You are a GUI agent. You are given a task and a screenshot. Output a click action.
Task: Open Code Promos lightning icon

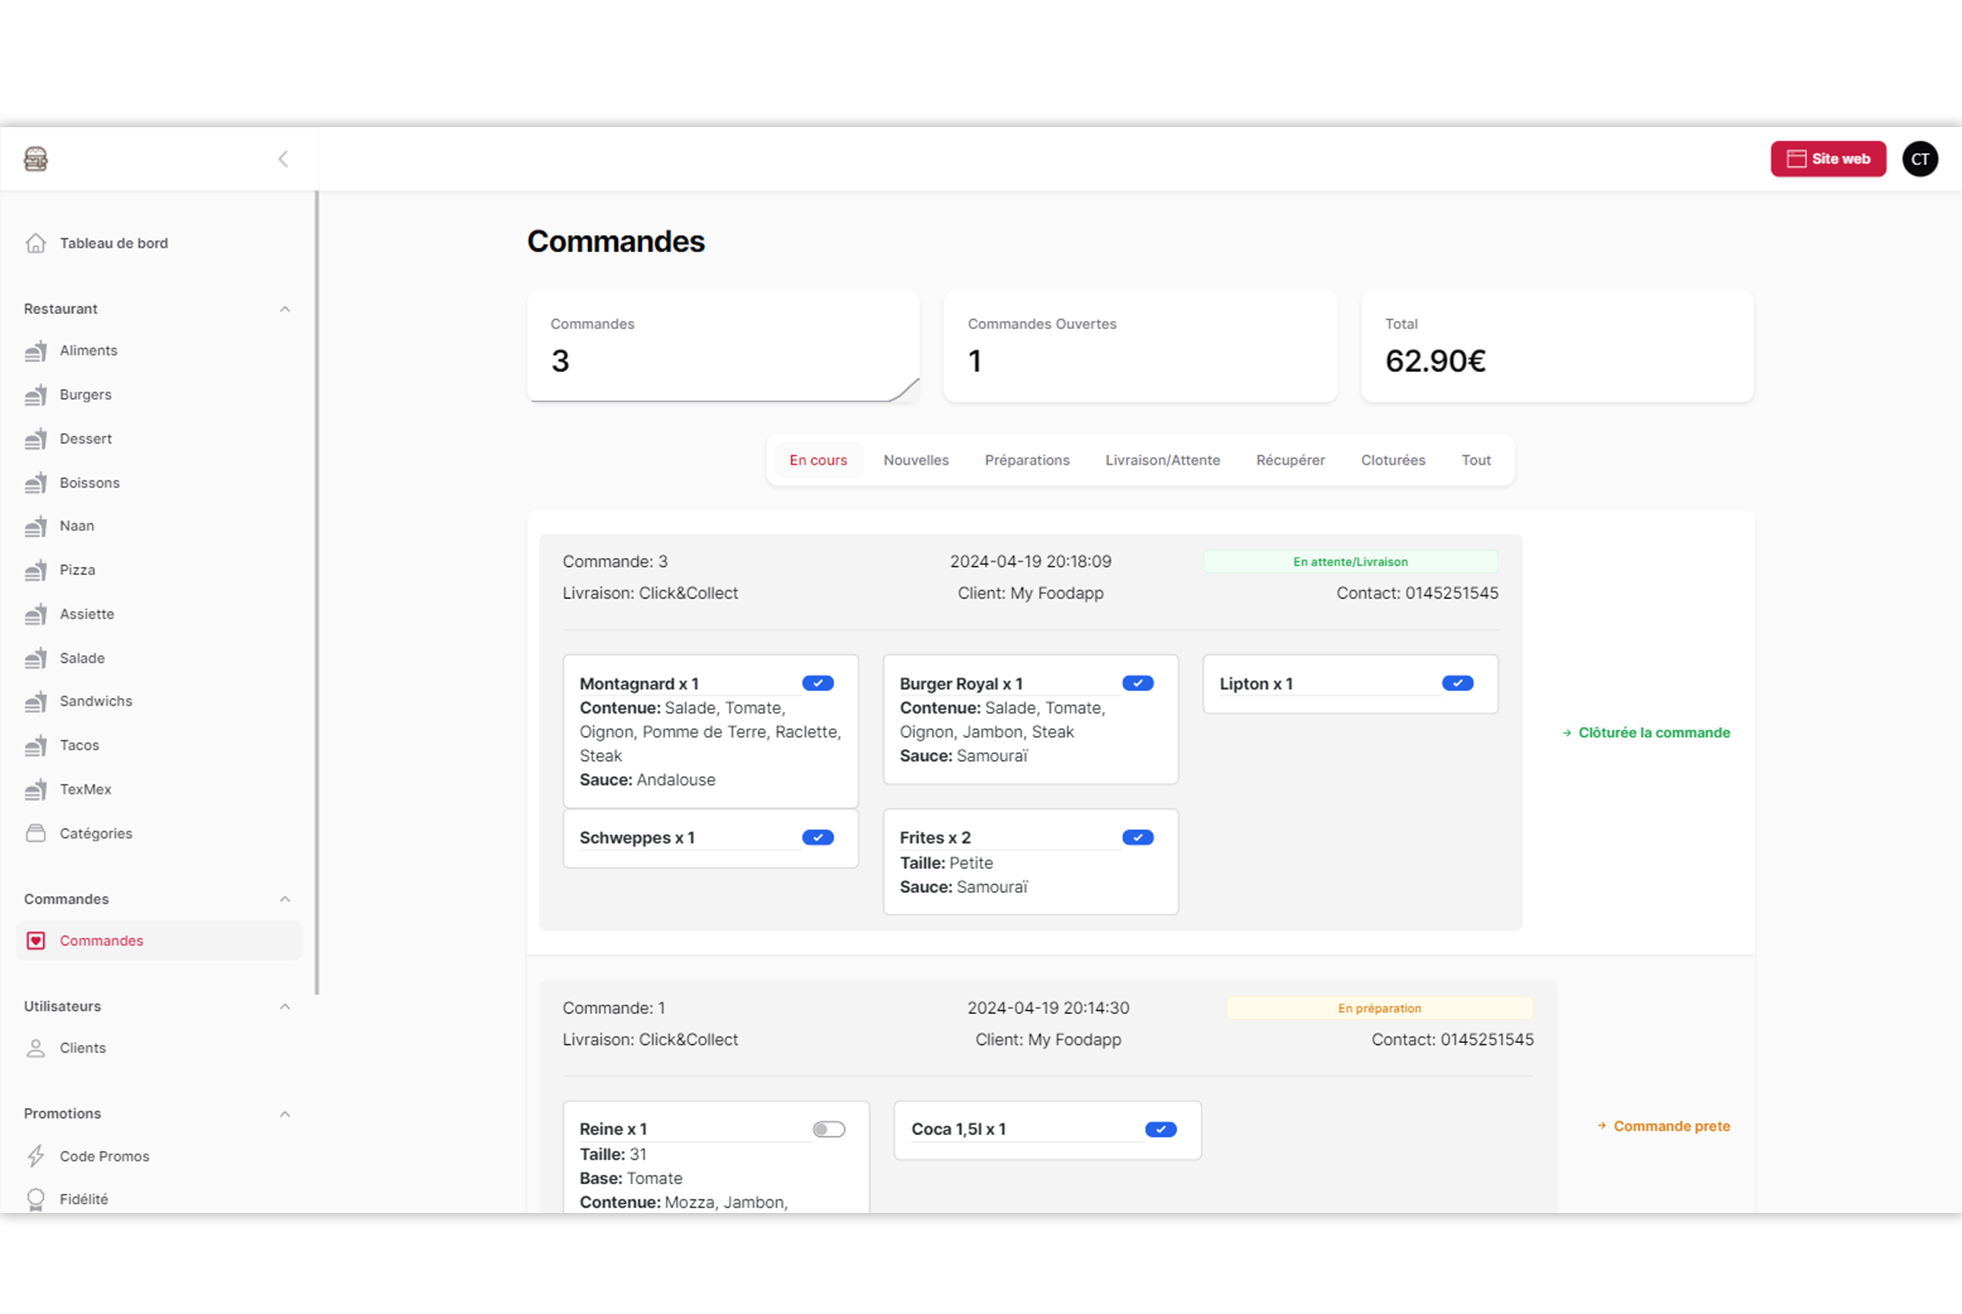36,1156
